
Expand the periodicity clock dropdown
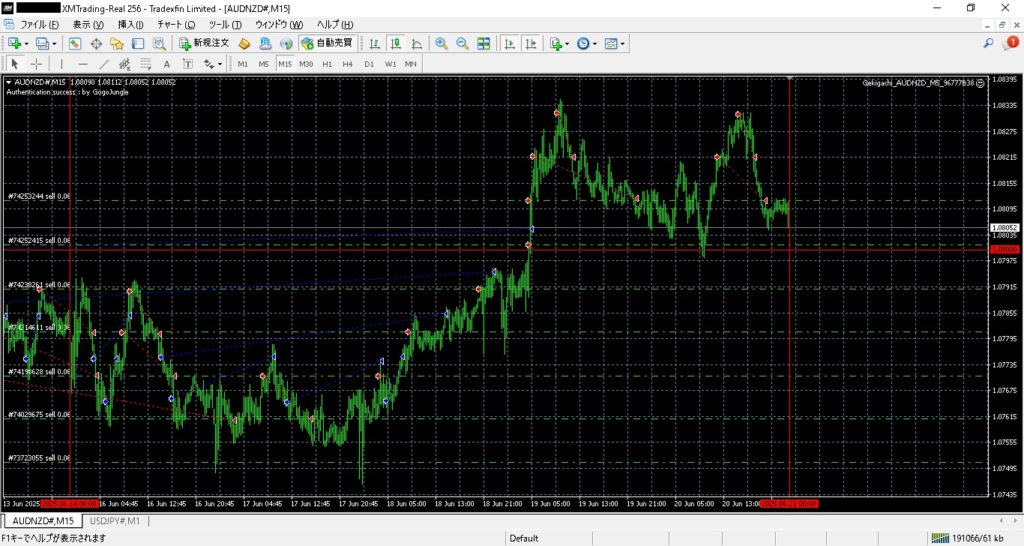pos(586,44)
